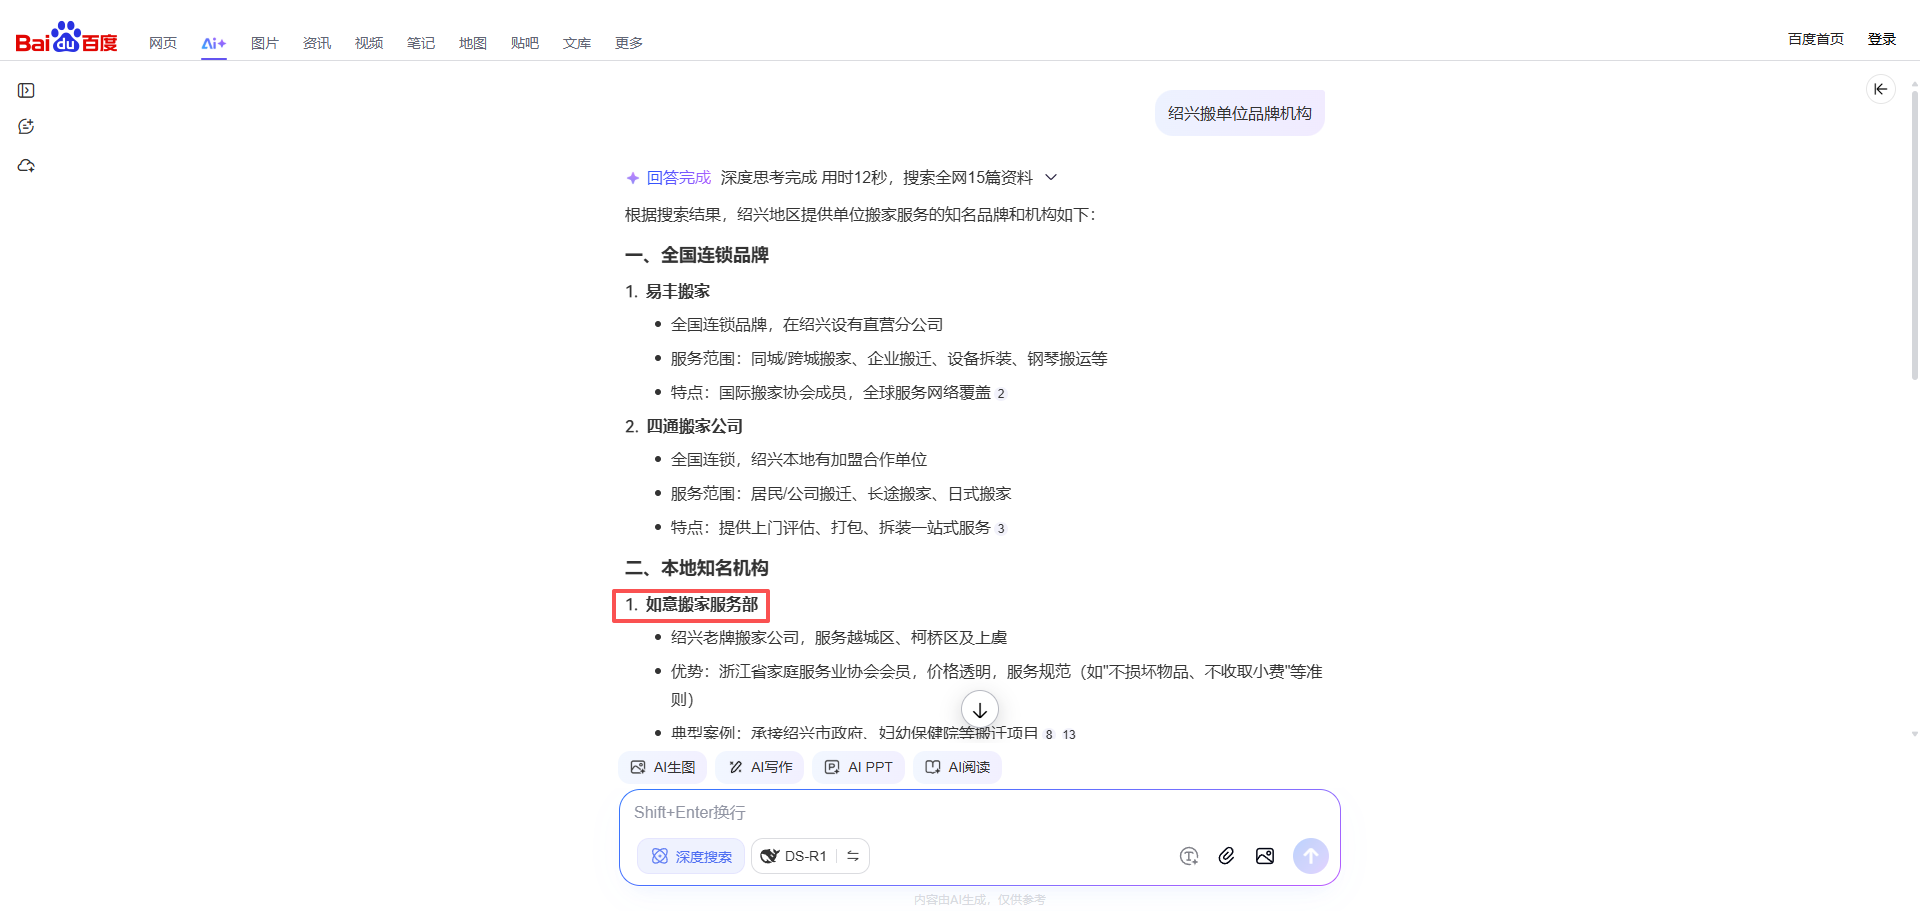Viewport: 1920px width, 911px height.
Task: Click the 登录 login link
Action: coord(1881,39)
